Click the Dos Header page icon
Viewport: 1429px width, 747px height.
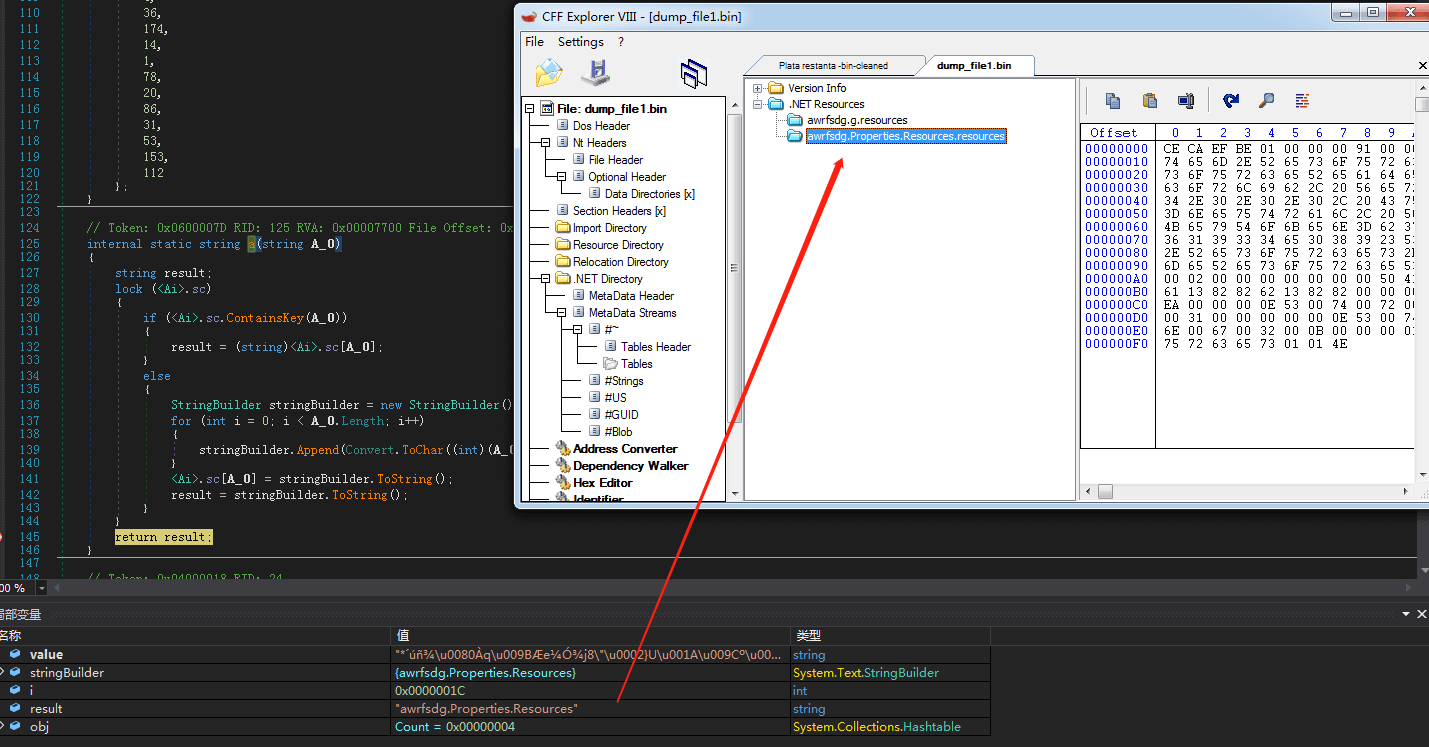(563, 126)
